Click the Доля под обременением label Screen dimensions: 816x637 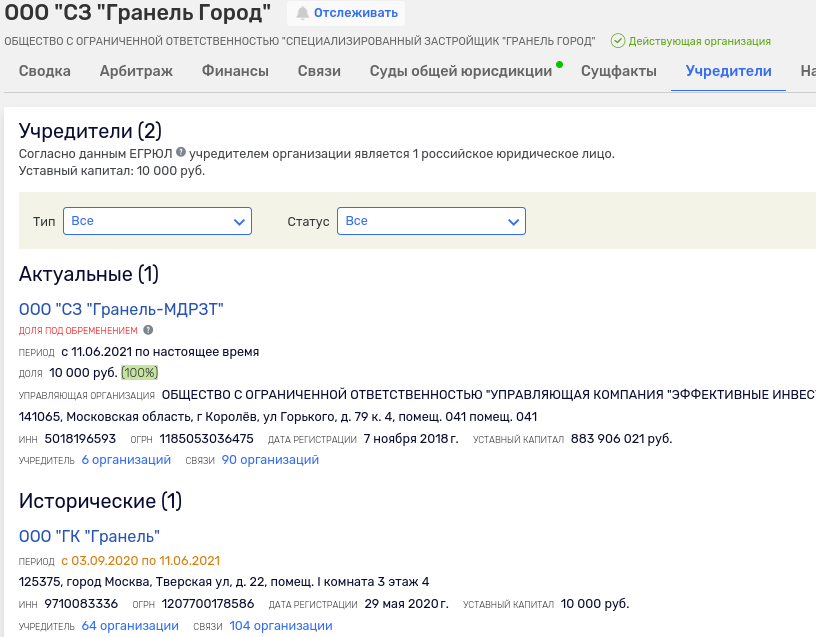[x=78, y=330]
